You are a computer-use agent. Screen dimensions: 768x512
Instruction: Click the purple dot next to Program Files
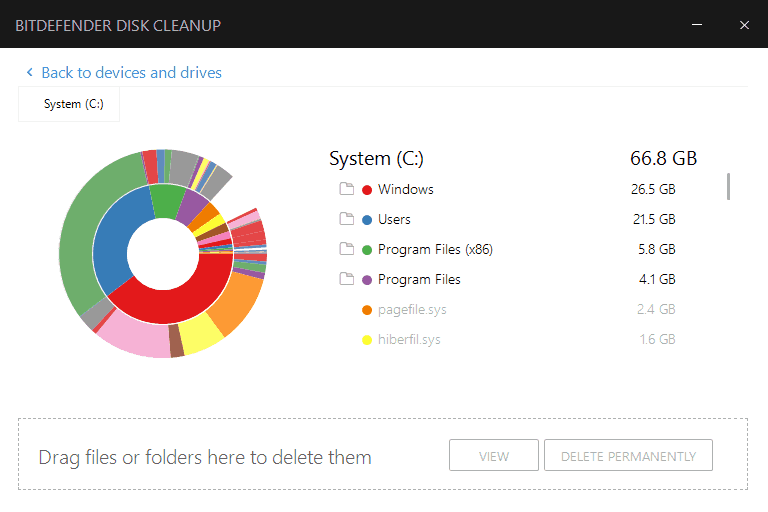click(367, 280)
